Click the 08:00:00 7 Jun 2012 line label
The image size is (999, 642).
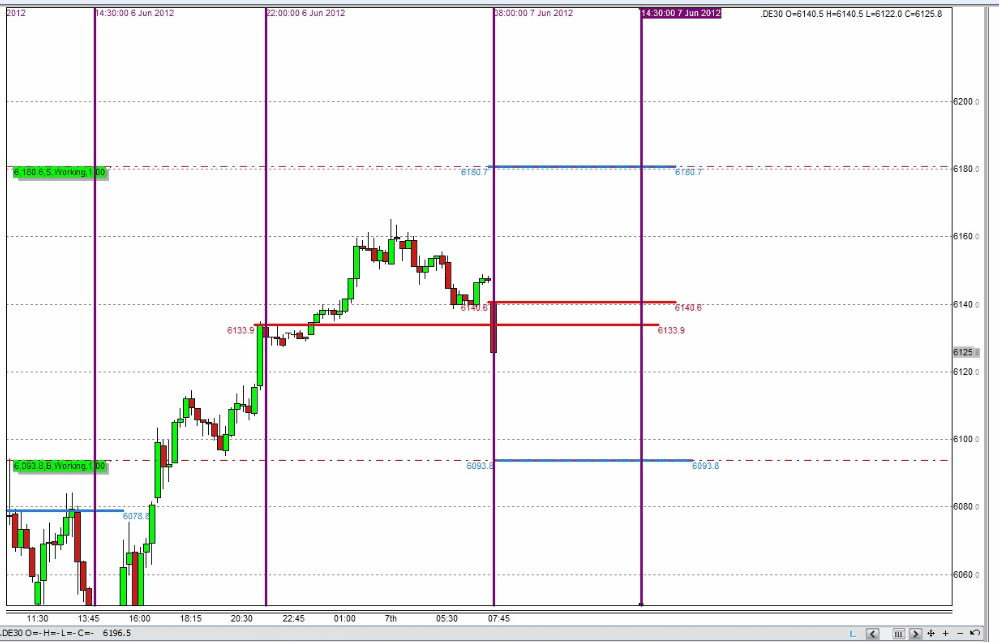534,13
